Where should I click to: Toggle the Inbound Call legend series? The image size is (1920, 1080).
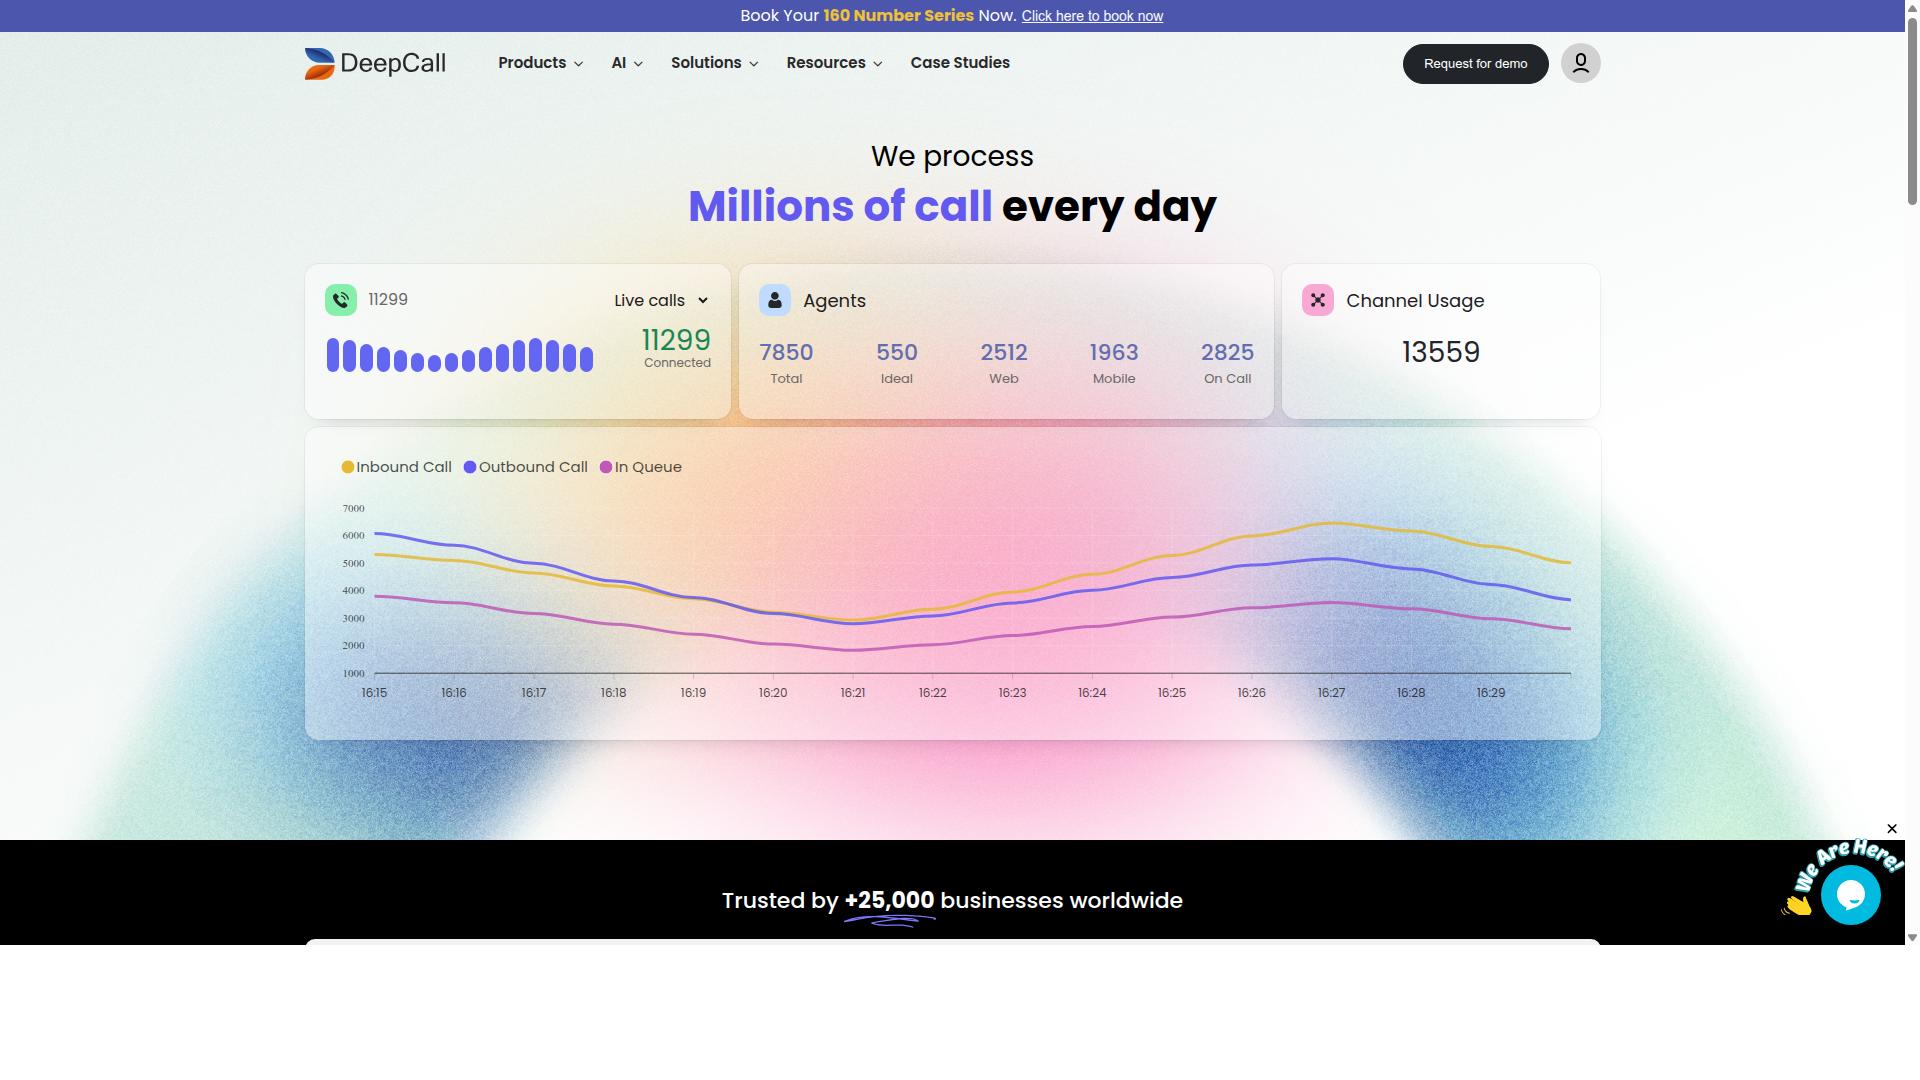click(397, 467)
